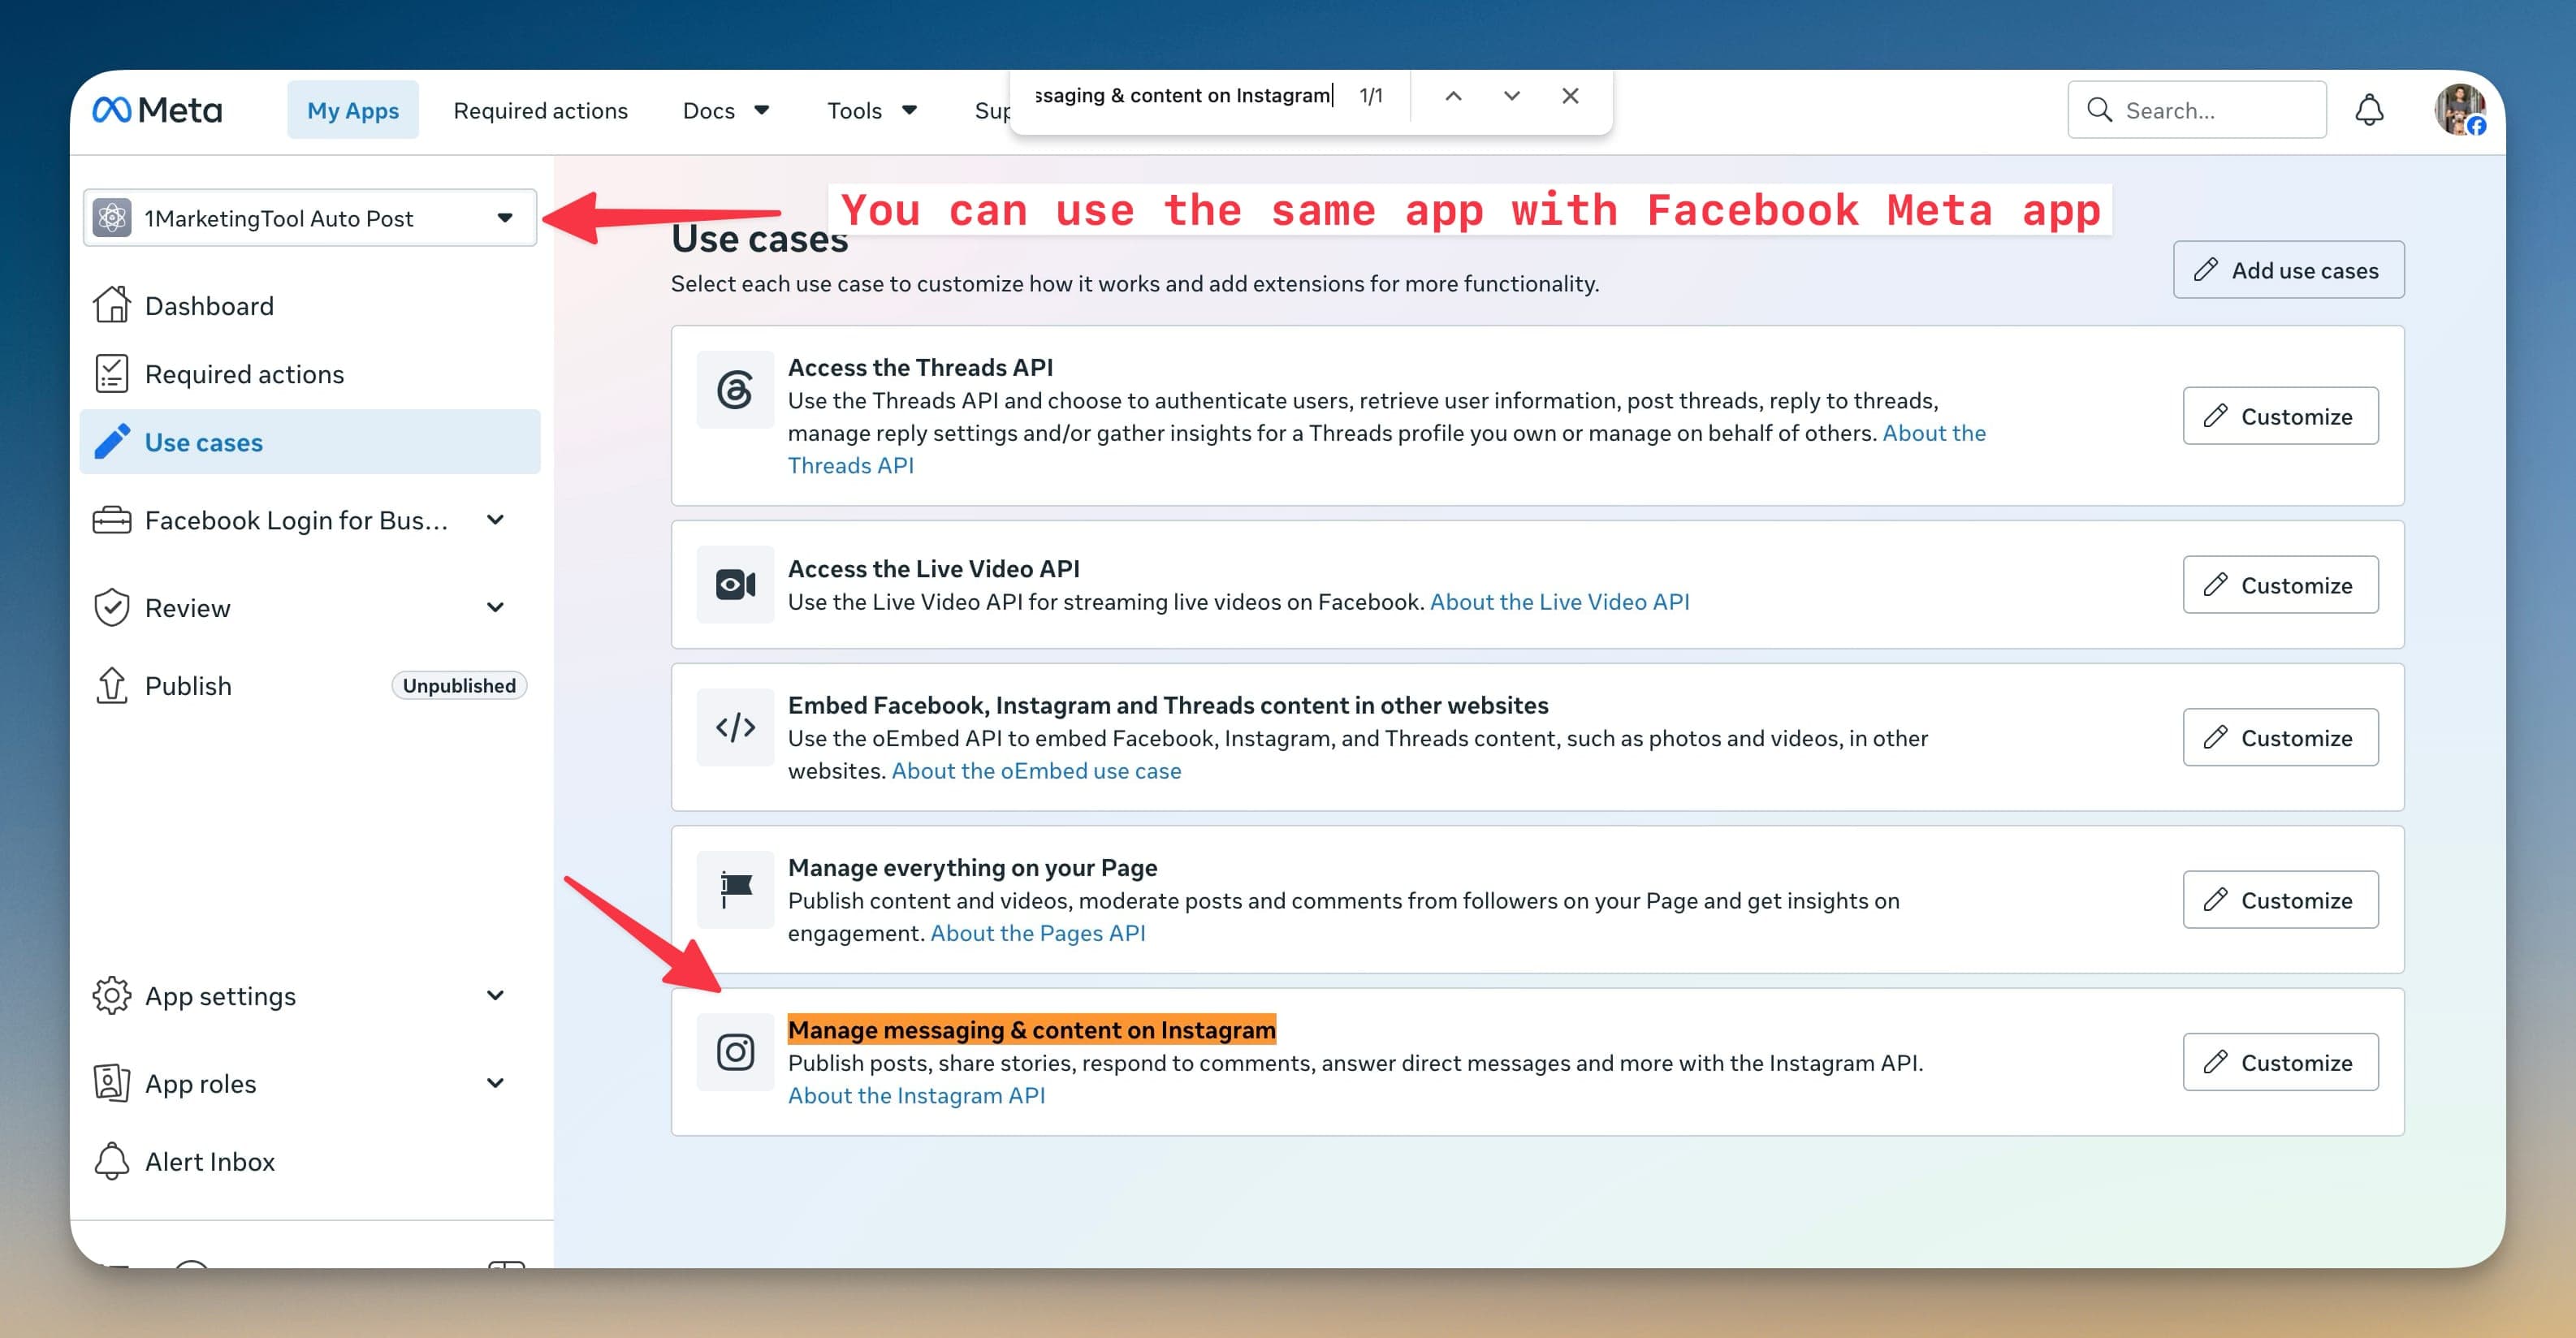This screenshot has height=1338, width=2576.
Task: Open the notifications bell
Action: 2368,110
